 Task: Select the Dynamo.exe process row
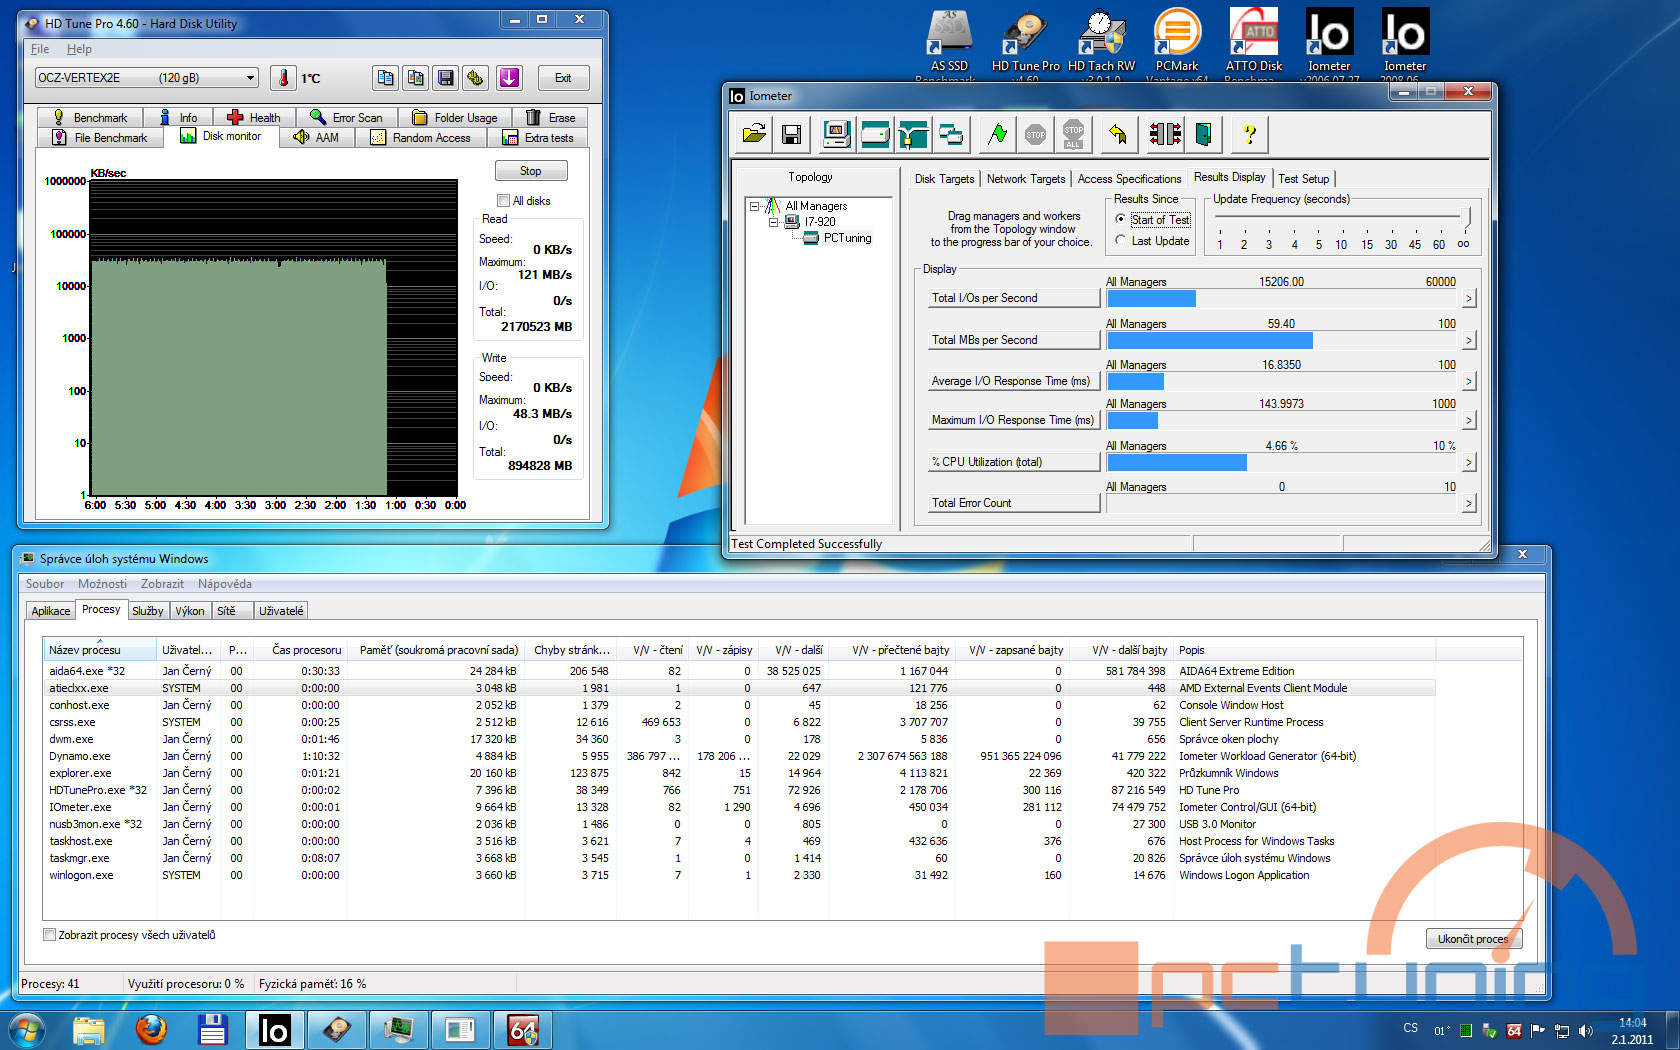pyautogui.click(x=740, y=756)
